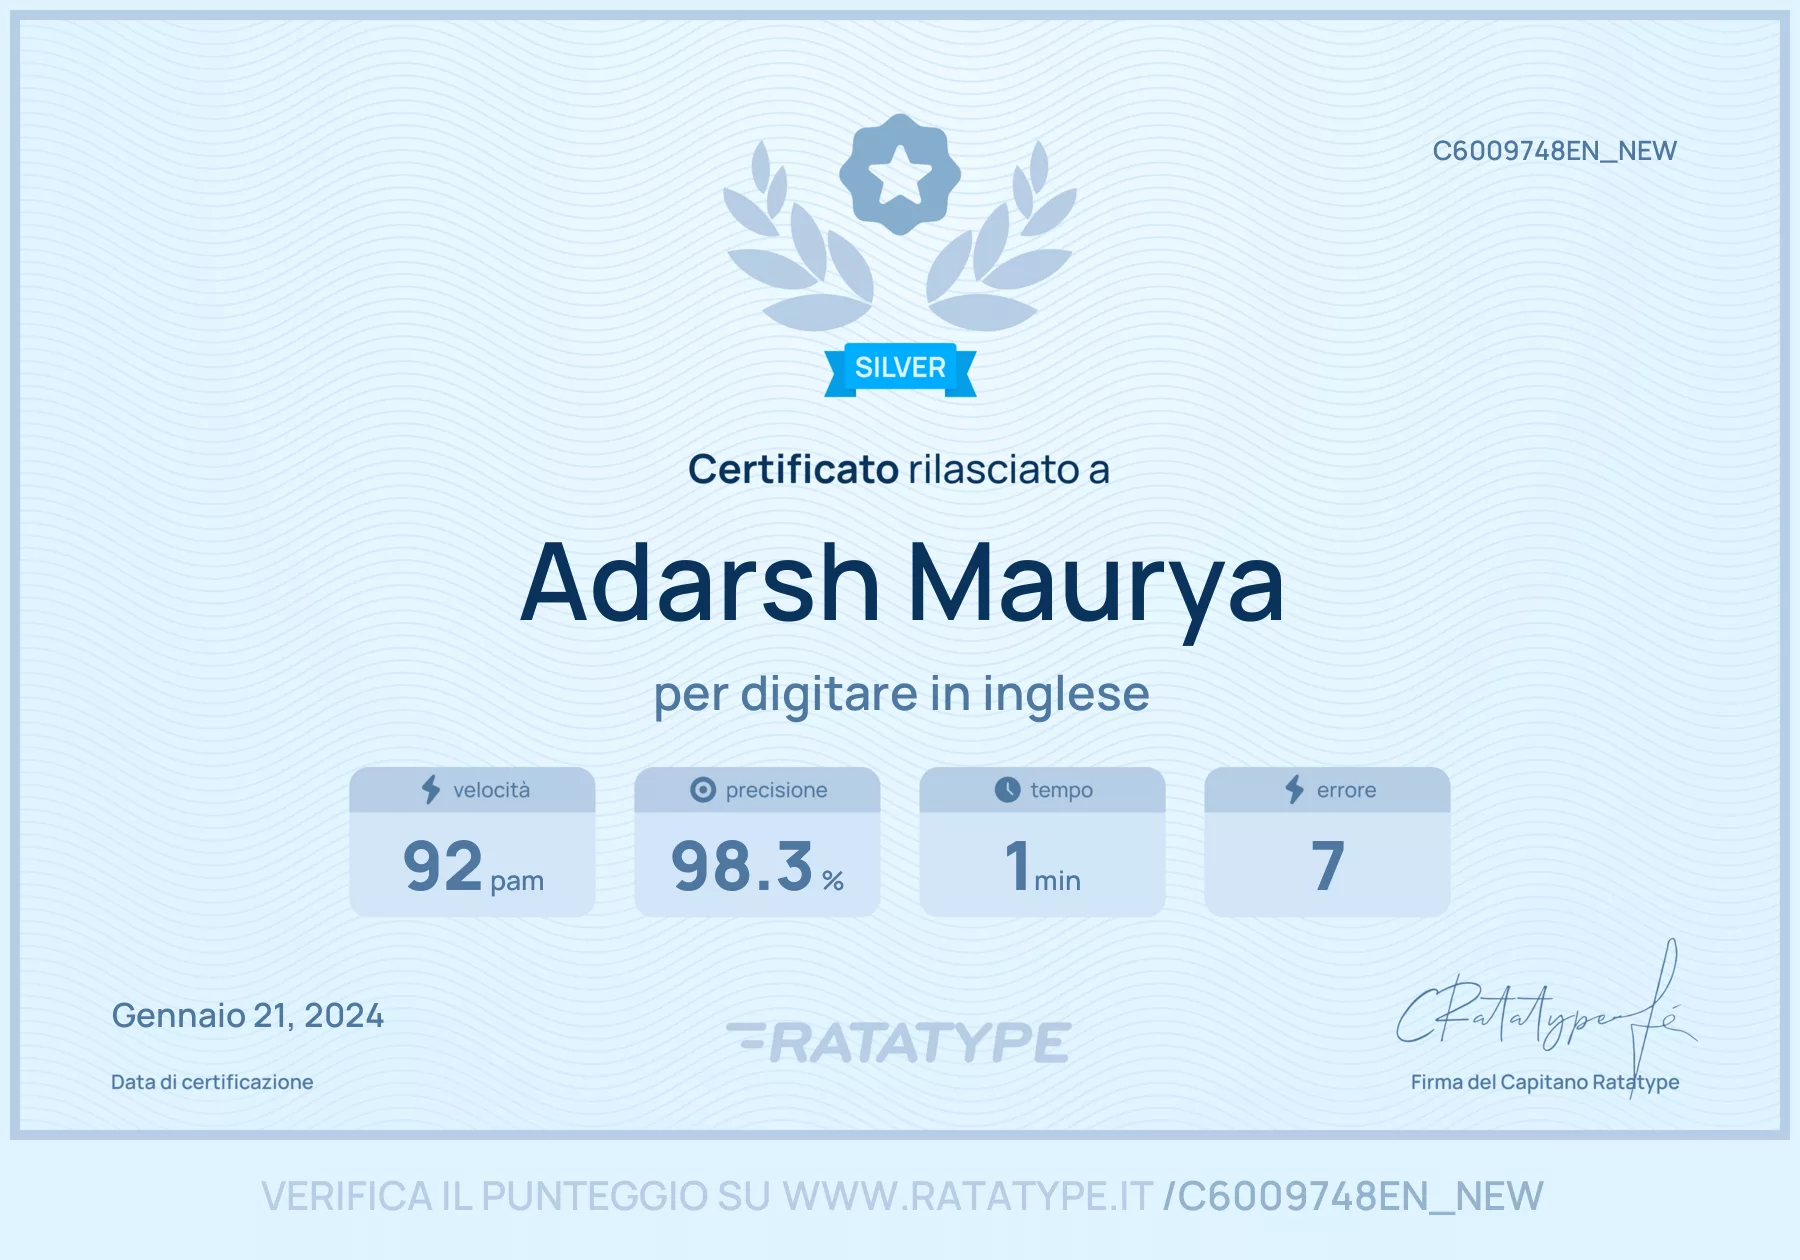Click the accuracy value 98.3 %

click(x=757, y=867)
